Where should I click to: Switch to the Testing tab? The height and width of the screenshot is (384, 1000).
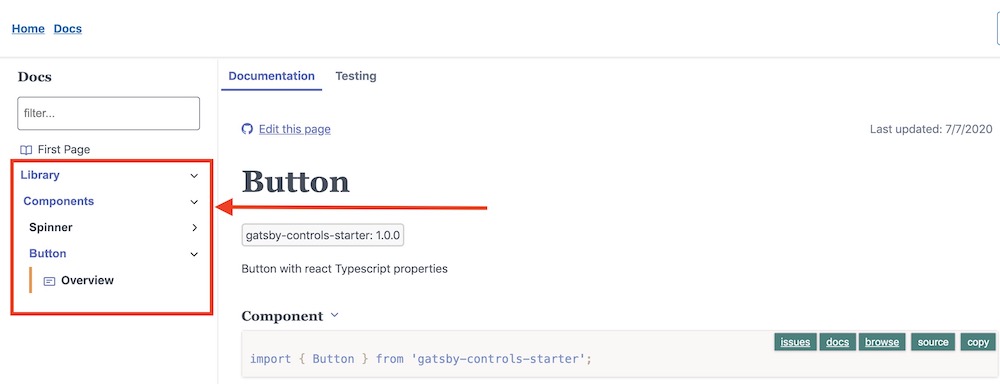pyautogui.click(x=356, y=76)
